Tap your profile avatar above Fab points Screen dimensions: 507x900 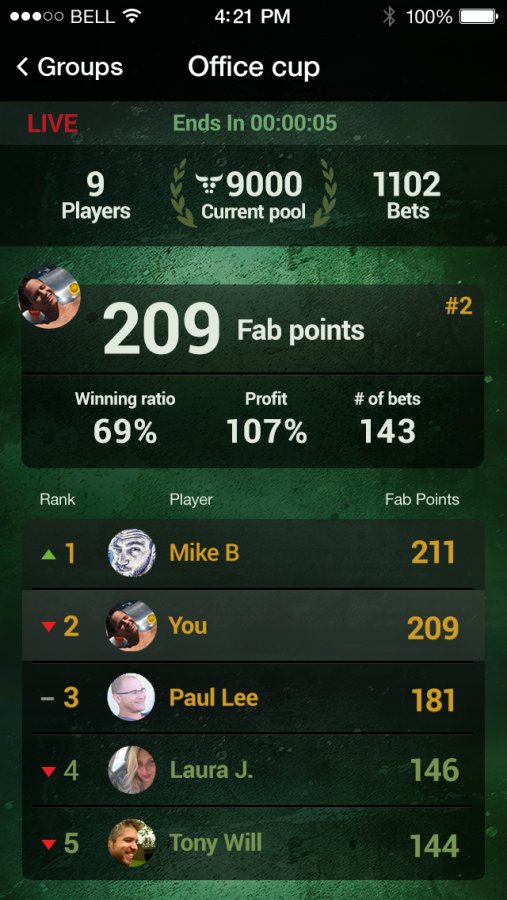click(x=49, y=297)
